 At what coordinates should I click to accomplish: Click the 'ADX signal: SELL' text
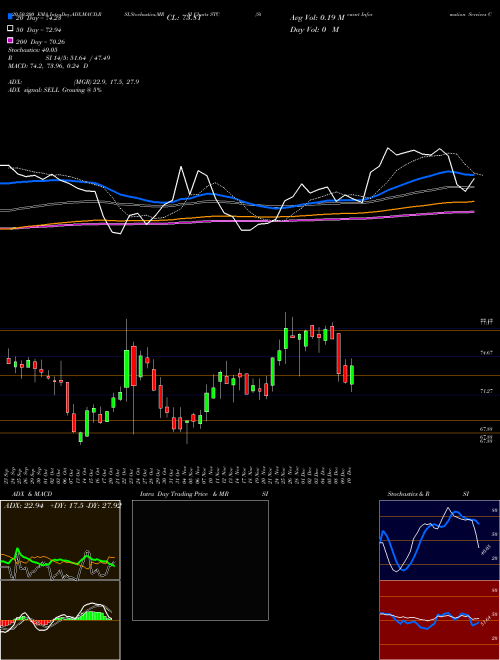34,90
